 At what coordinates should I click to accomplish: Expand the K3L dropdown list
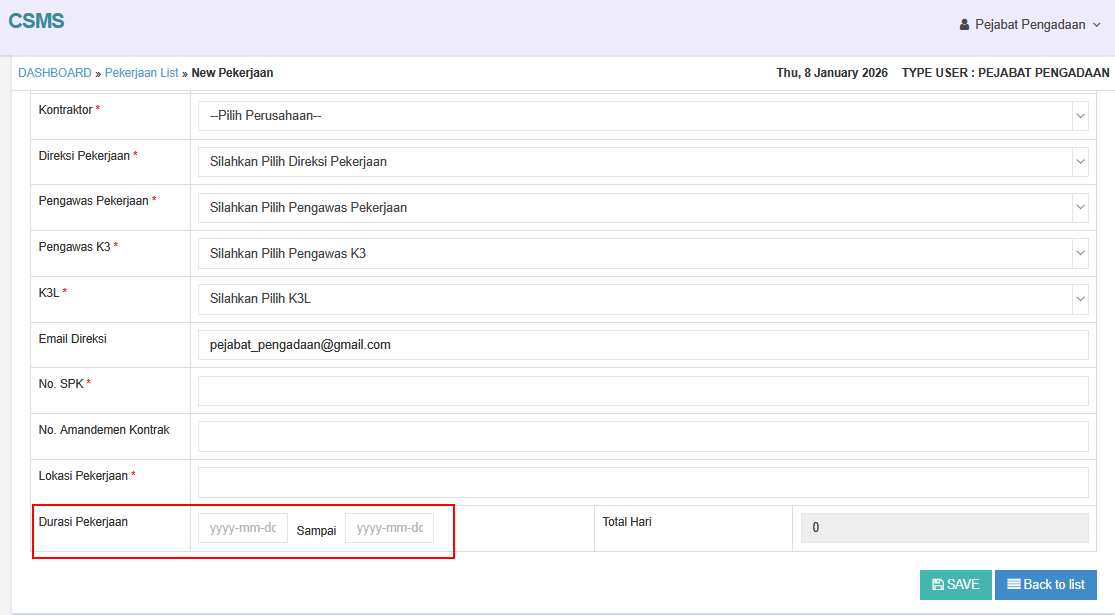(x=642, y=298)
